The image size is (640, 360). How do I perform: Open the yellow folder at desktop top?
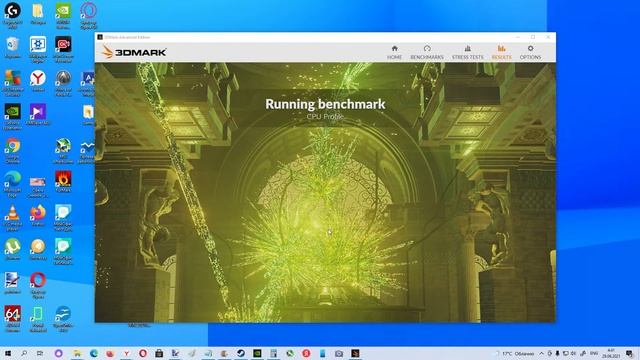tap(38, 14)
